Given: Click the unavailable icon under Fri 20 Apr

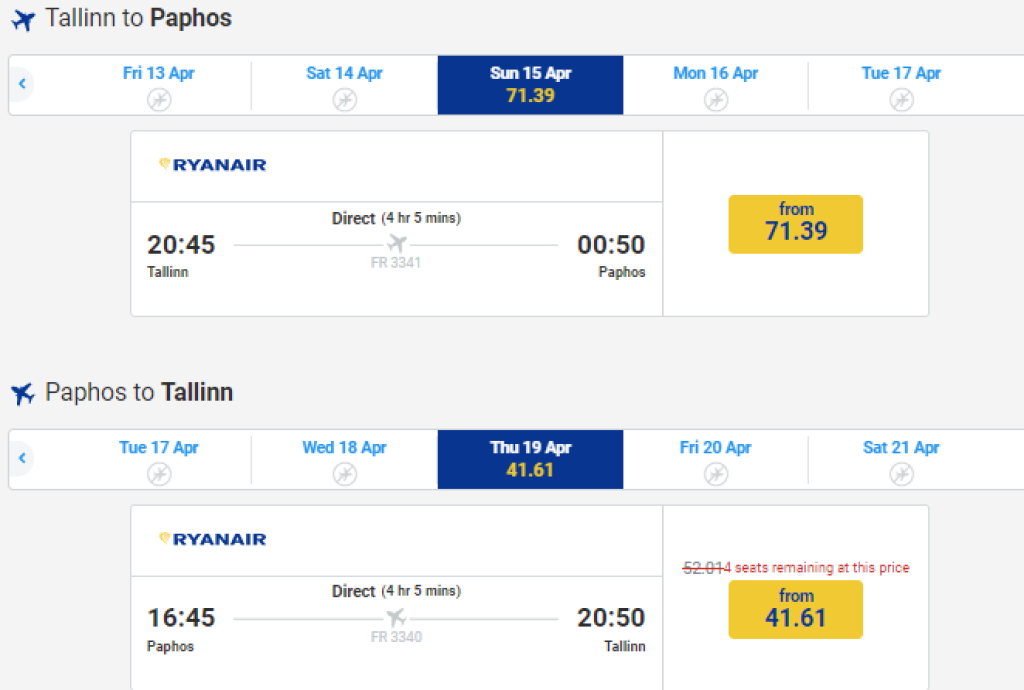Looking at the screenshot, I should coord(716,474).
